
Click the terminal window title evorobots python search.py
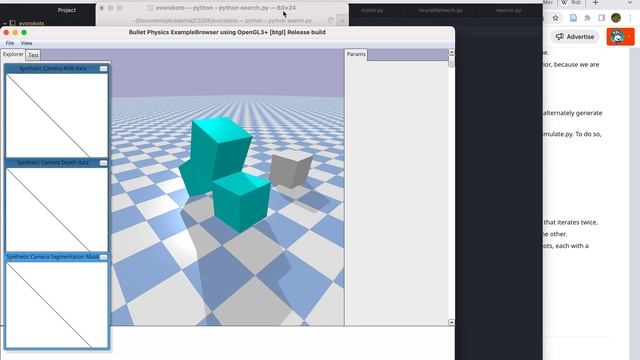tap(226, 8)
